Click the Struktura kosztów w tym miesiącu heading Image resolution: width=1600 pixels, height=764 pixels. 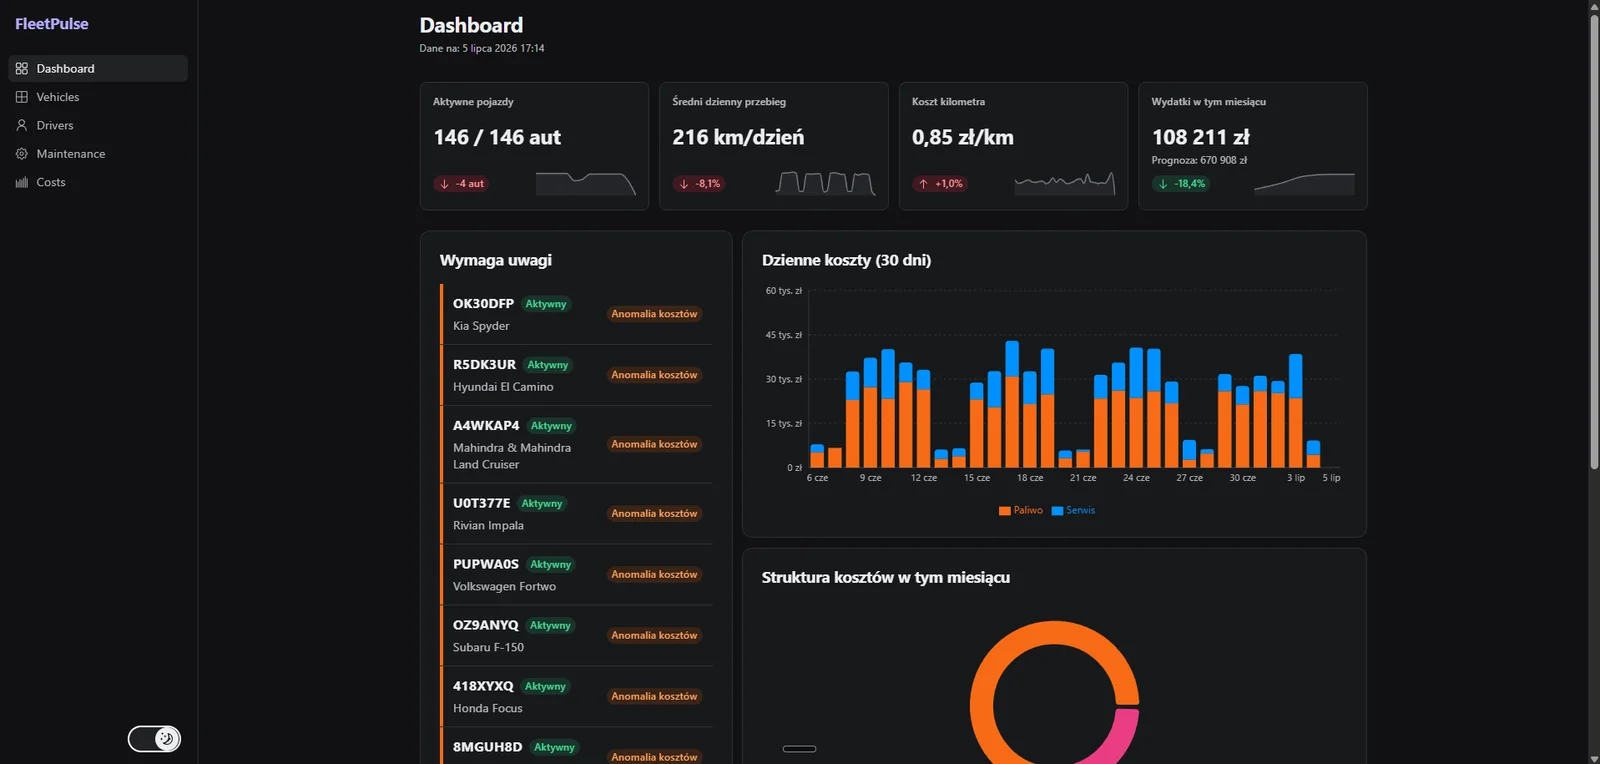pos(886,578)
